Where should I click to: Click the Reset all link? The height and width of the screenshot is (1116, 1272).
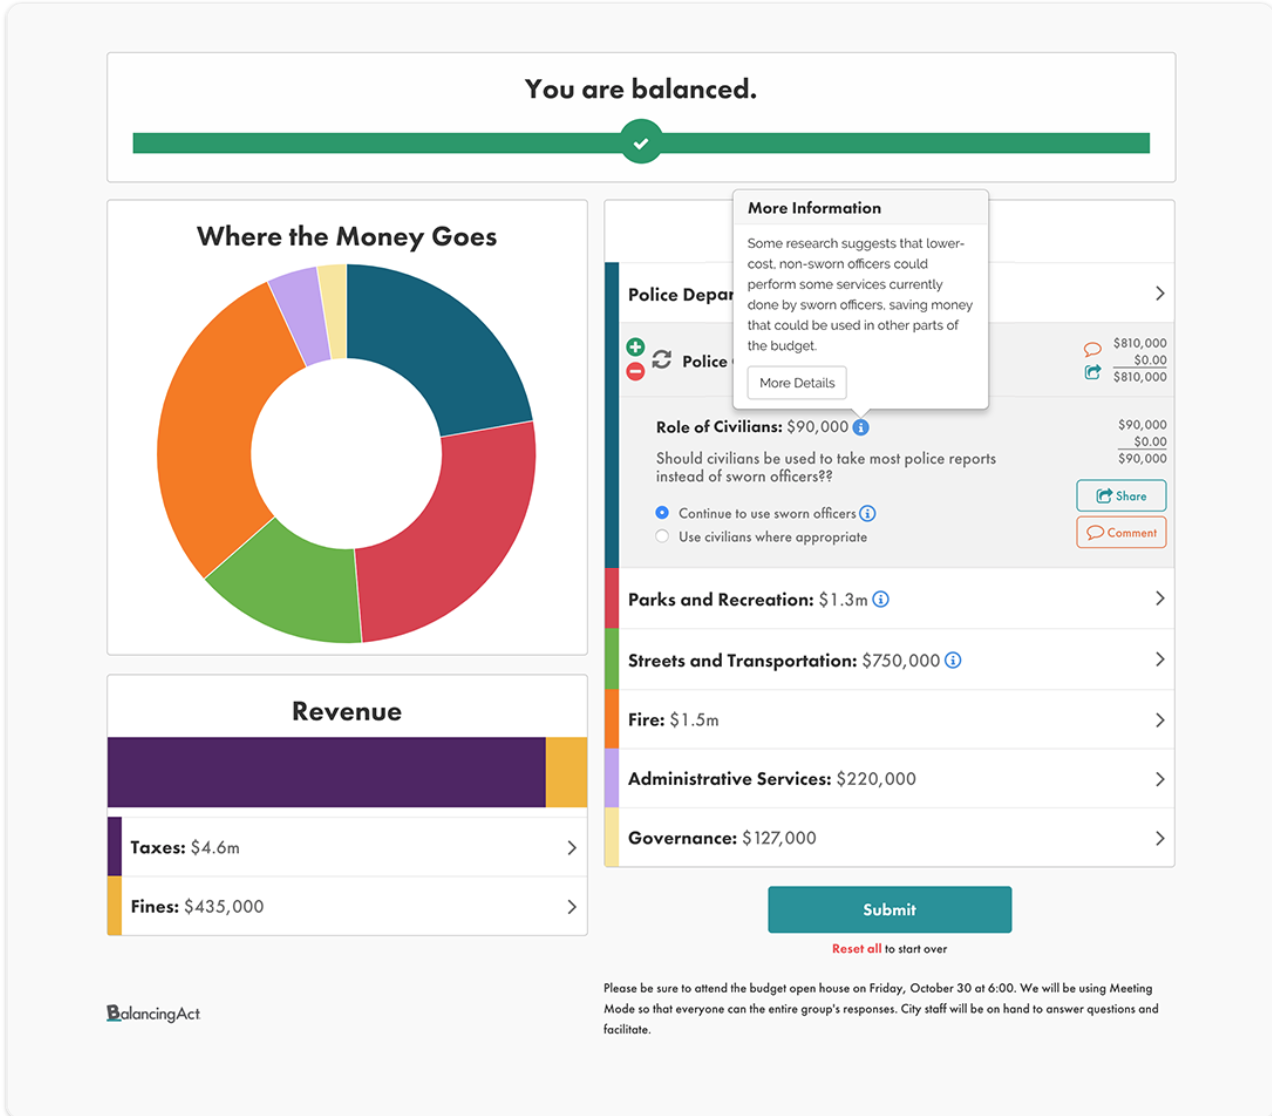point(856,949)
